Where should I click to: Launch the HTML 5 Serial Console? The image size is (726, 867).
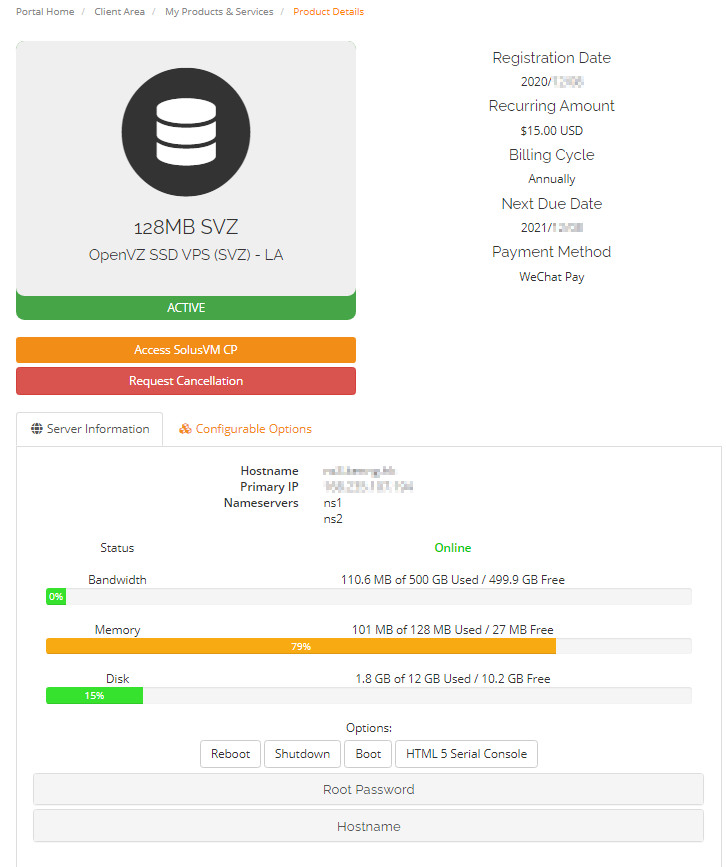[466, 754]
